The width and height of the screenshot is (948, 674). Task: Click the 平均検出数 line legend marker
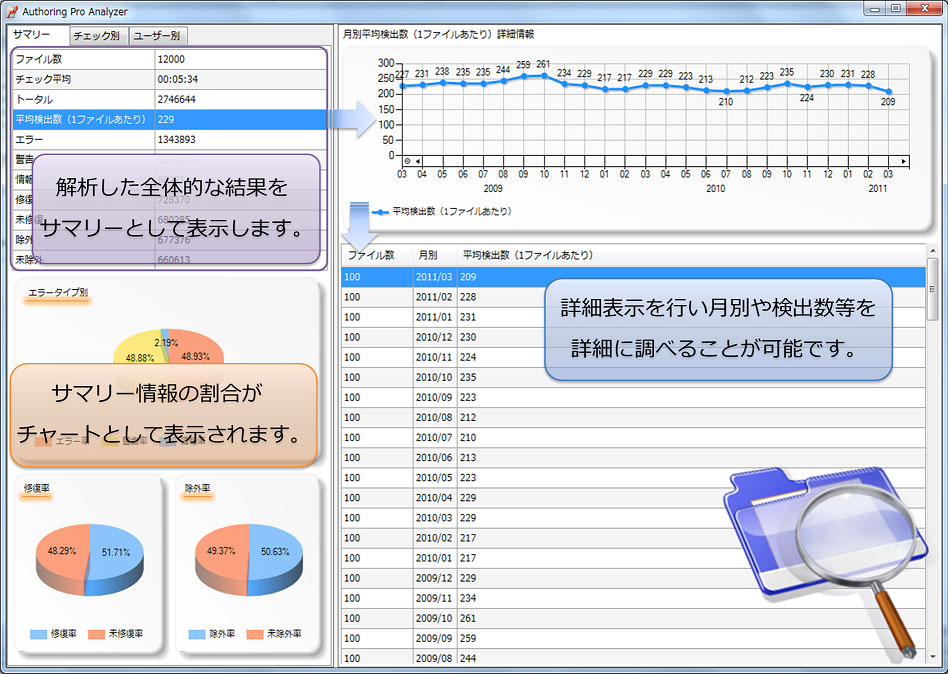coord(380,212)
